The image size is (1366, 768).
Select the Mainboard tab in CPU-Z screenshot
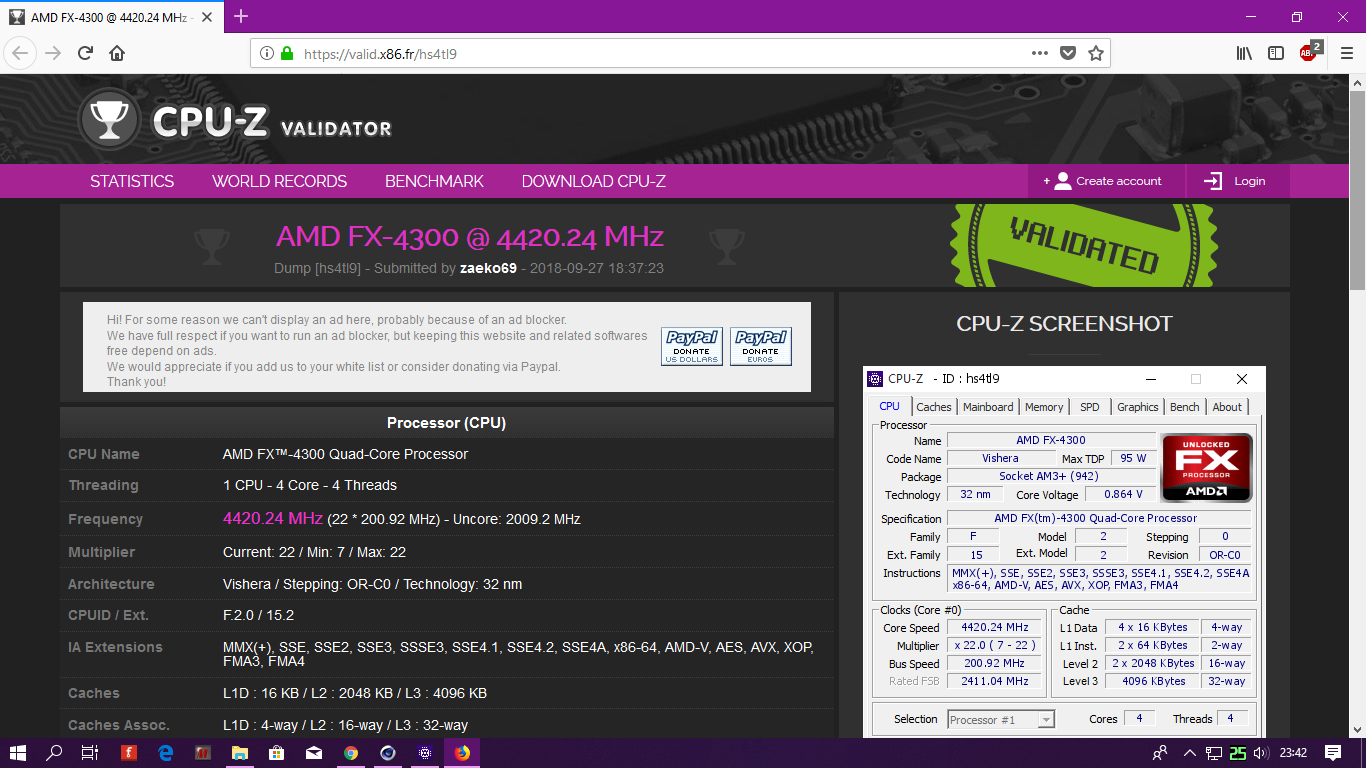coord(988,407)
